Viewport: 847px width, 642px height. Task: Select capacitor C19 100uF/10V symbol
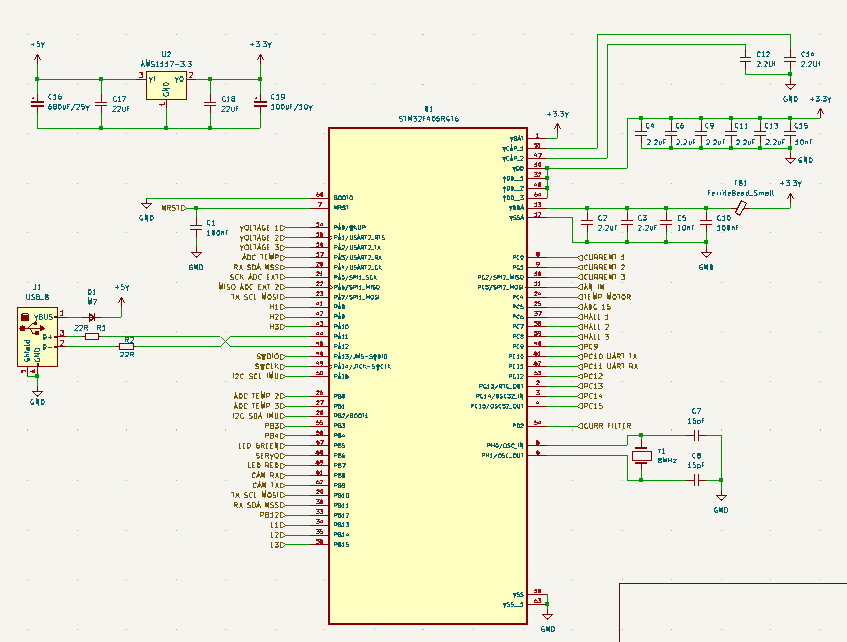click(x=260, y=103)
